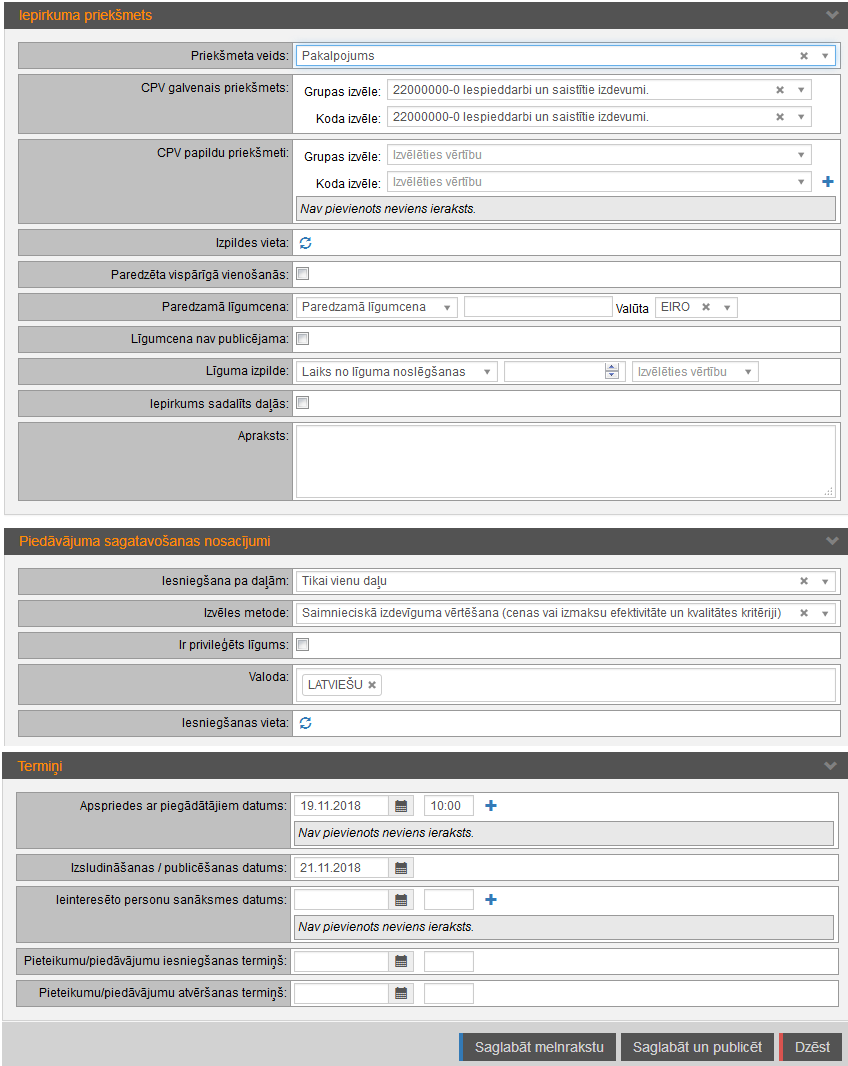848x1066 pixels.
Task: Click Saglabāt melnrakstu button
Action: point(538,1047)
